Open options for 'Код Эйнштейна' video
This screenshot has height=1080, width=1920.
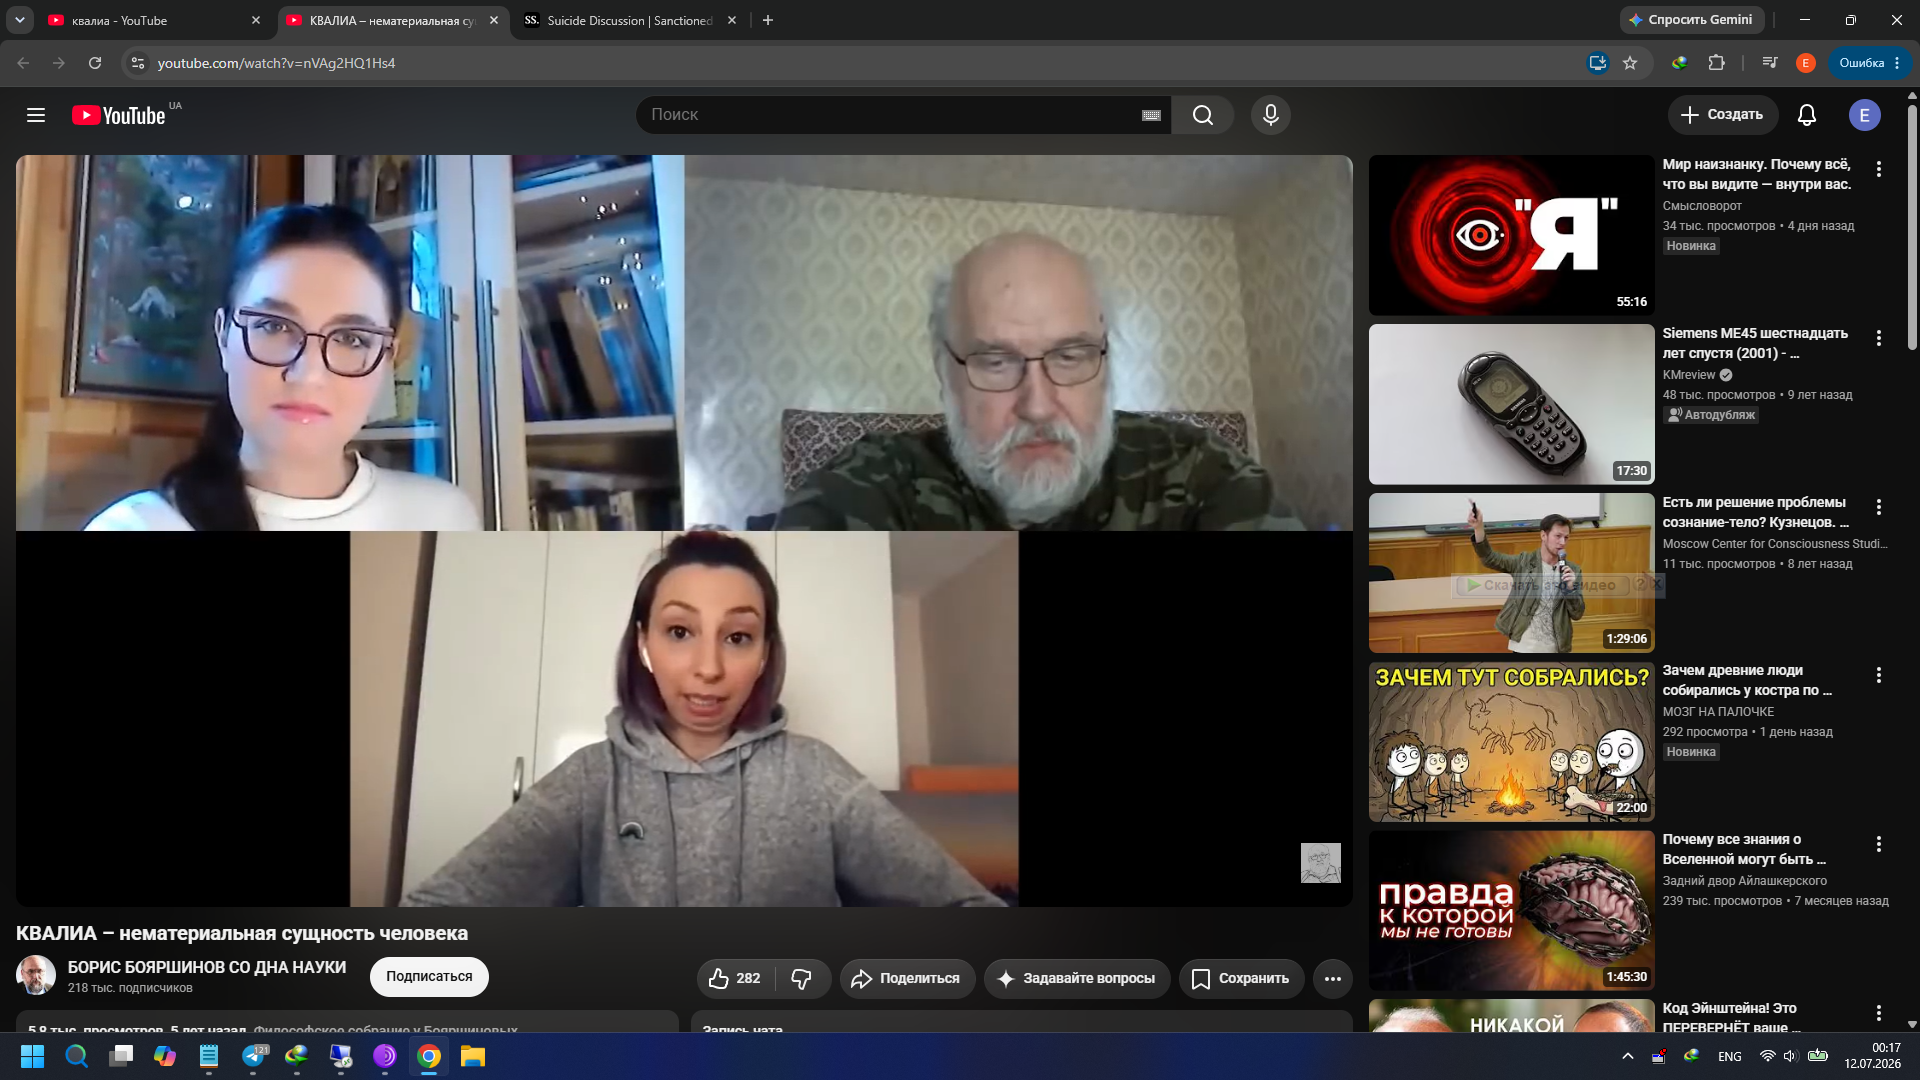click(1879, 1013)
